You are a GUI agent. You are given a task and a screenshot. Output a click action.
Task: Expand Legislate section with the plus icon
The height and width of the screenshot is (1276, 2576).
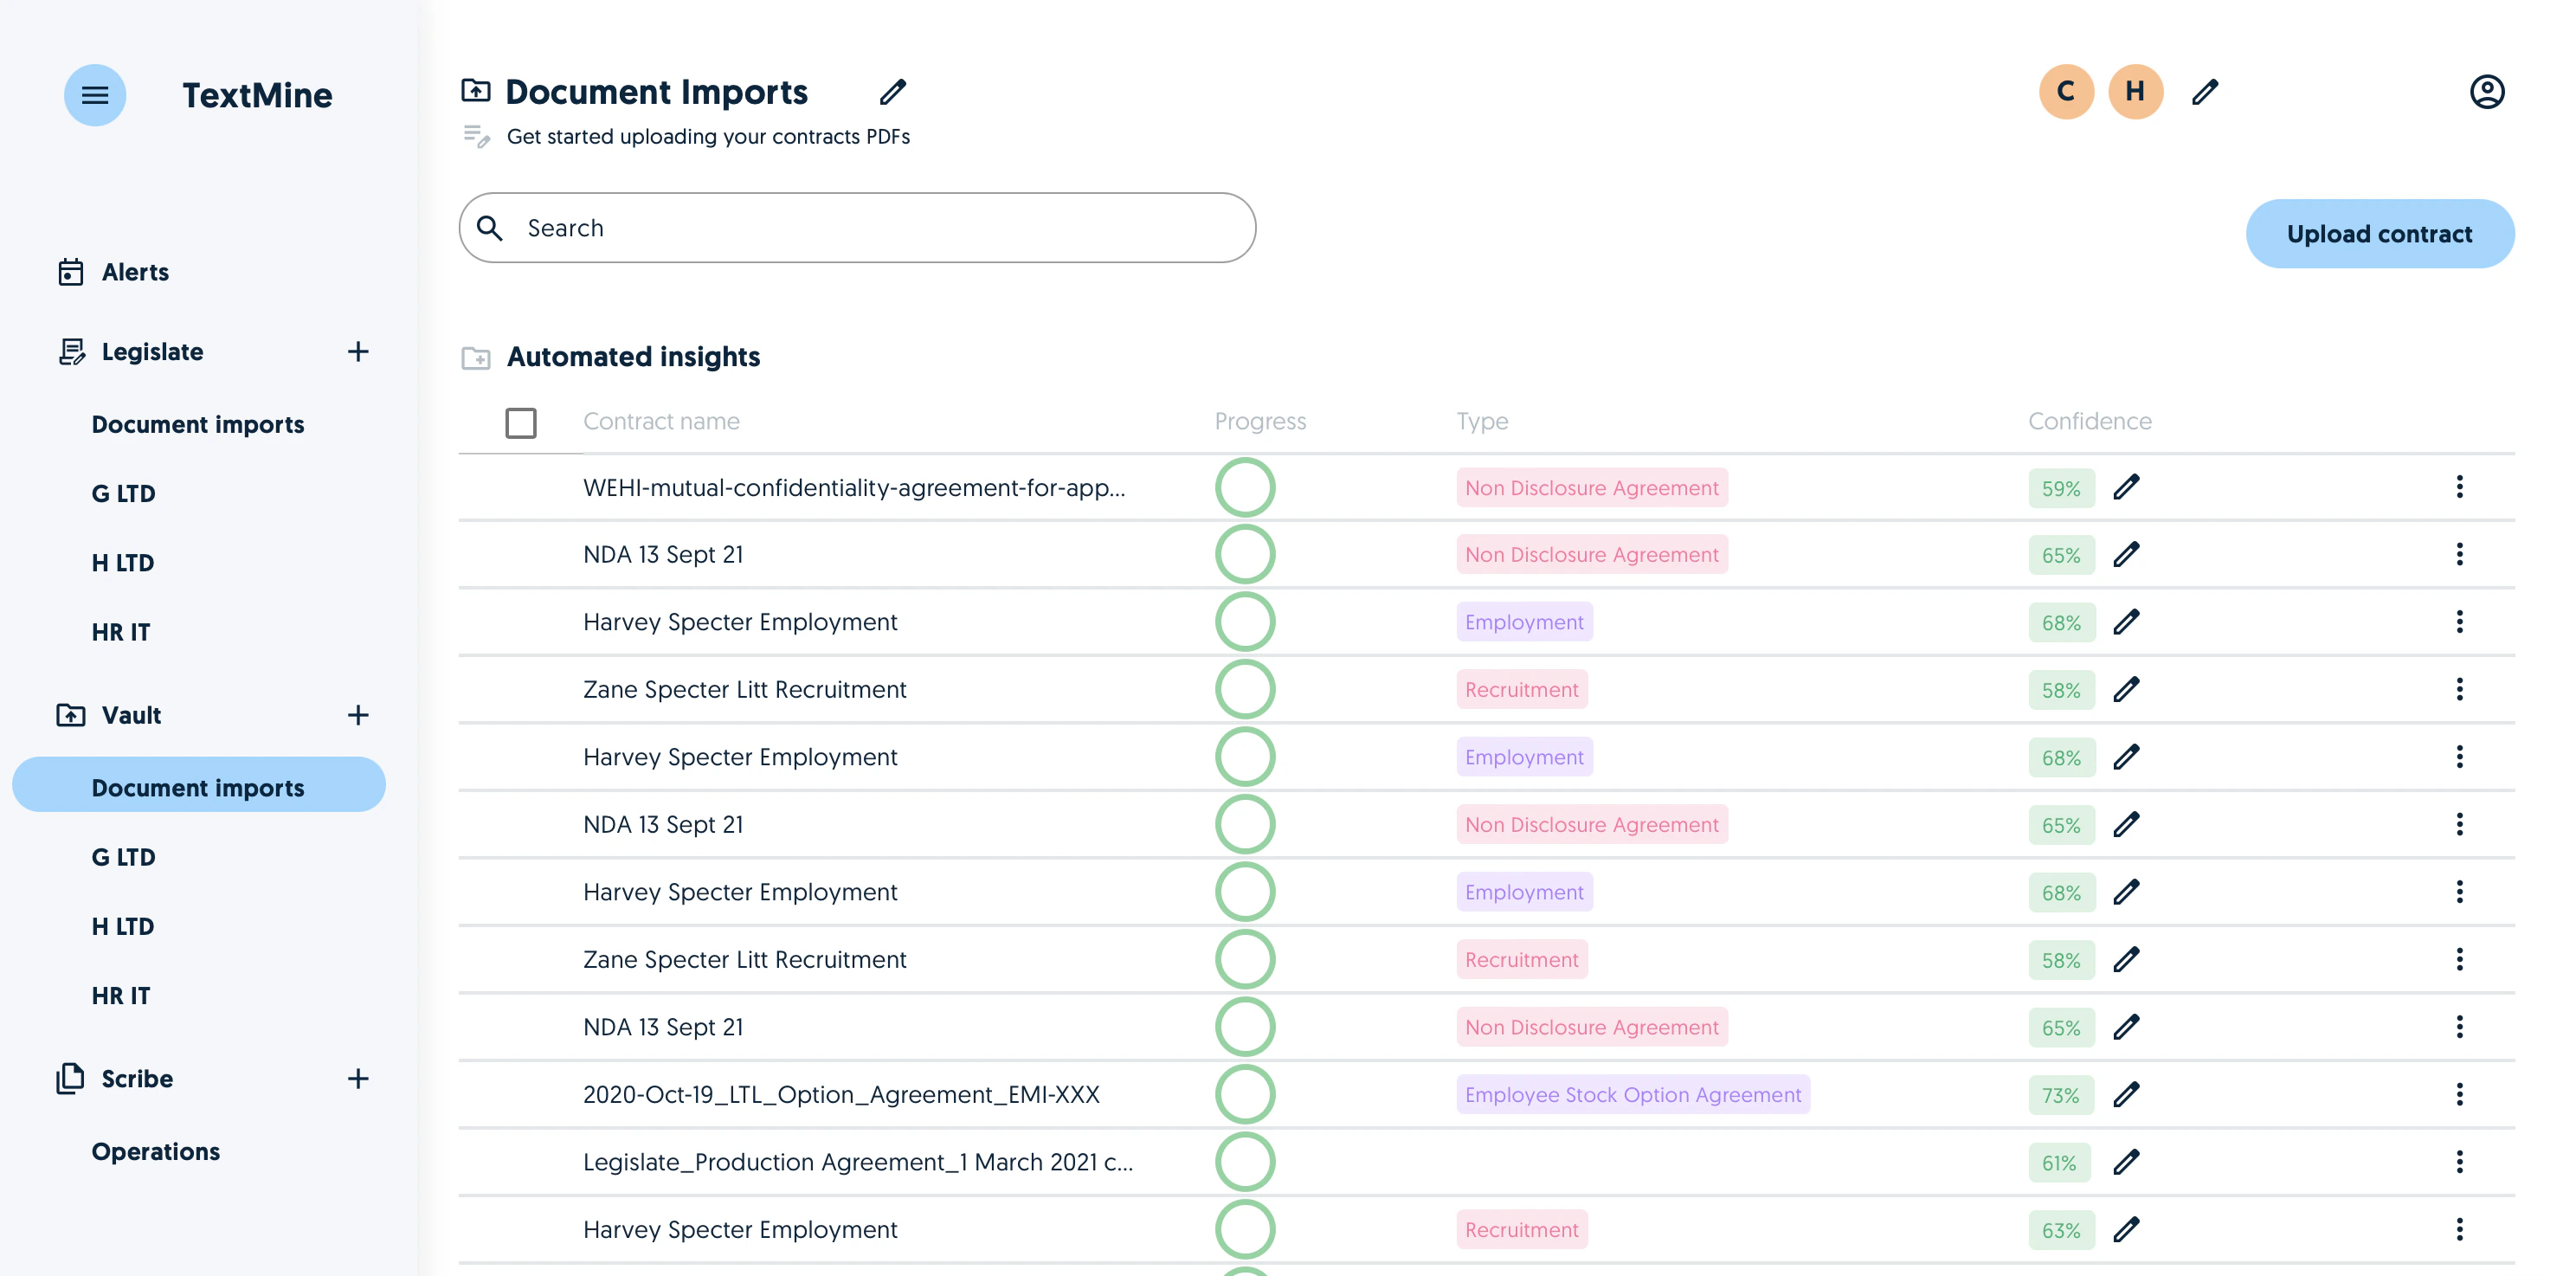pos(358,352)
